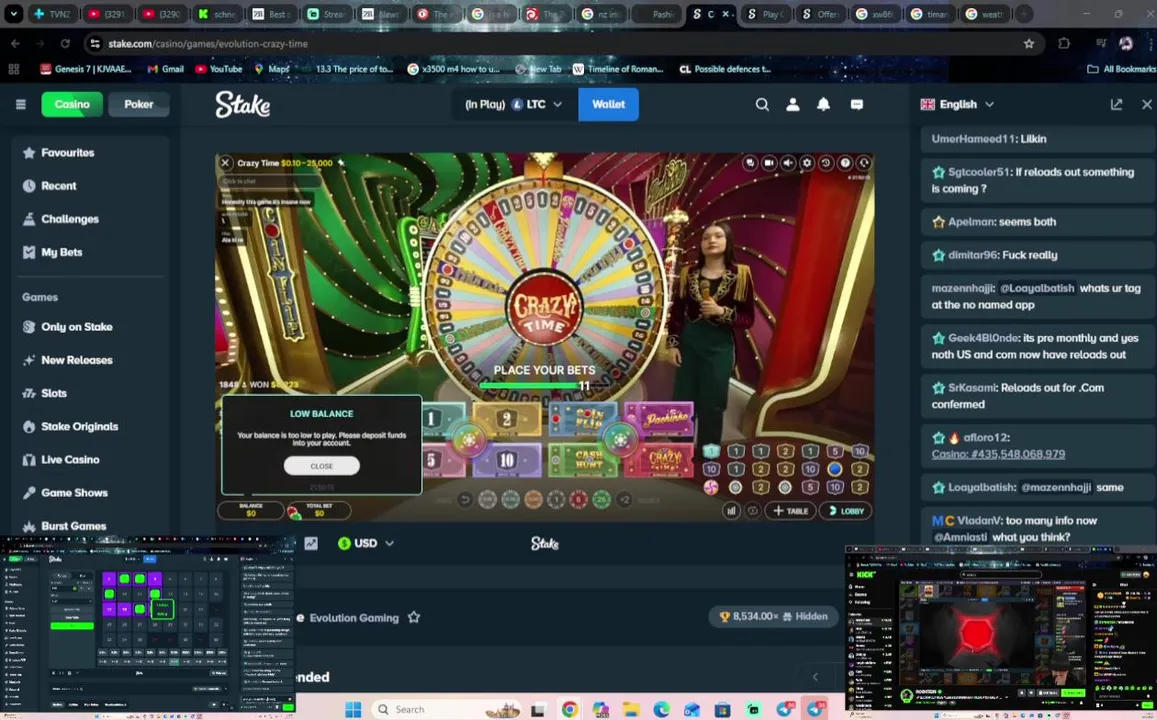Open Slots category
The height and width of the screenshot is (720, 1157).
(x=45, y=393)
